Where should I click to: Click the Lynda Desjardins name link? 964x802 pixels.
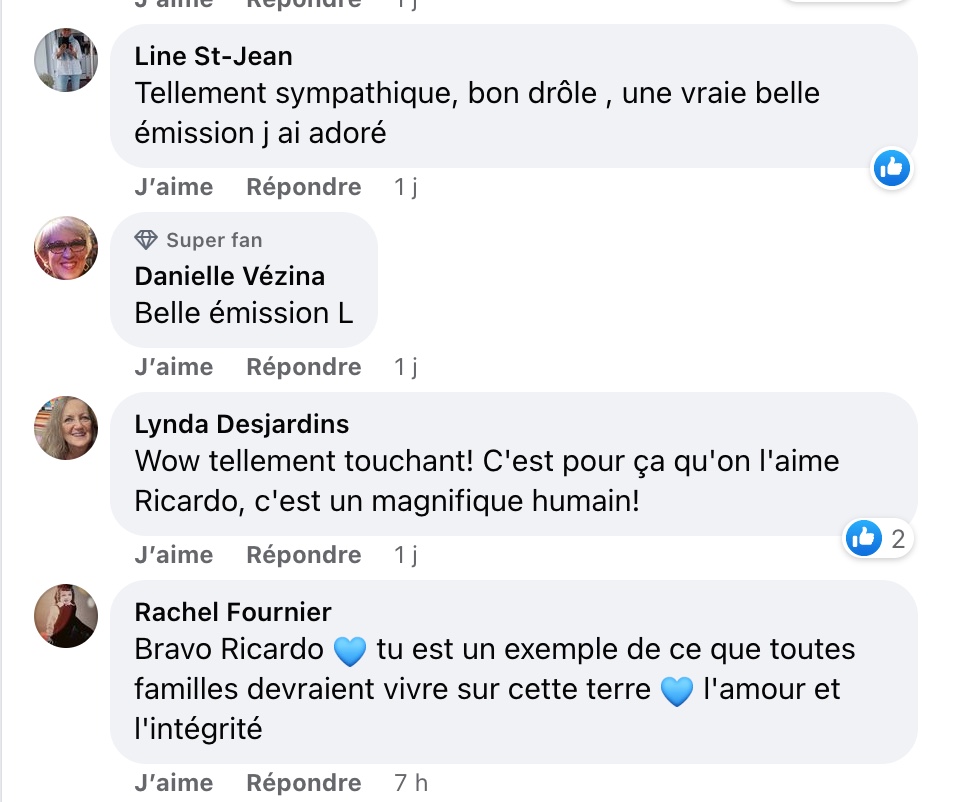(x=242, y=424)
